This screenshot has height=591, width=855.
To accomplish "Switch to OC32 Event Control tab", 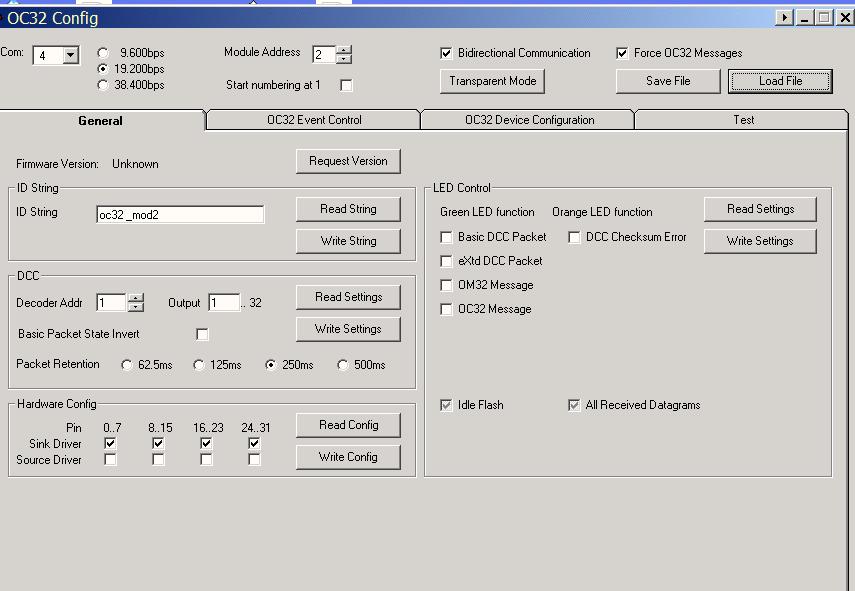I will click(314, 120).
